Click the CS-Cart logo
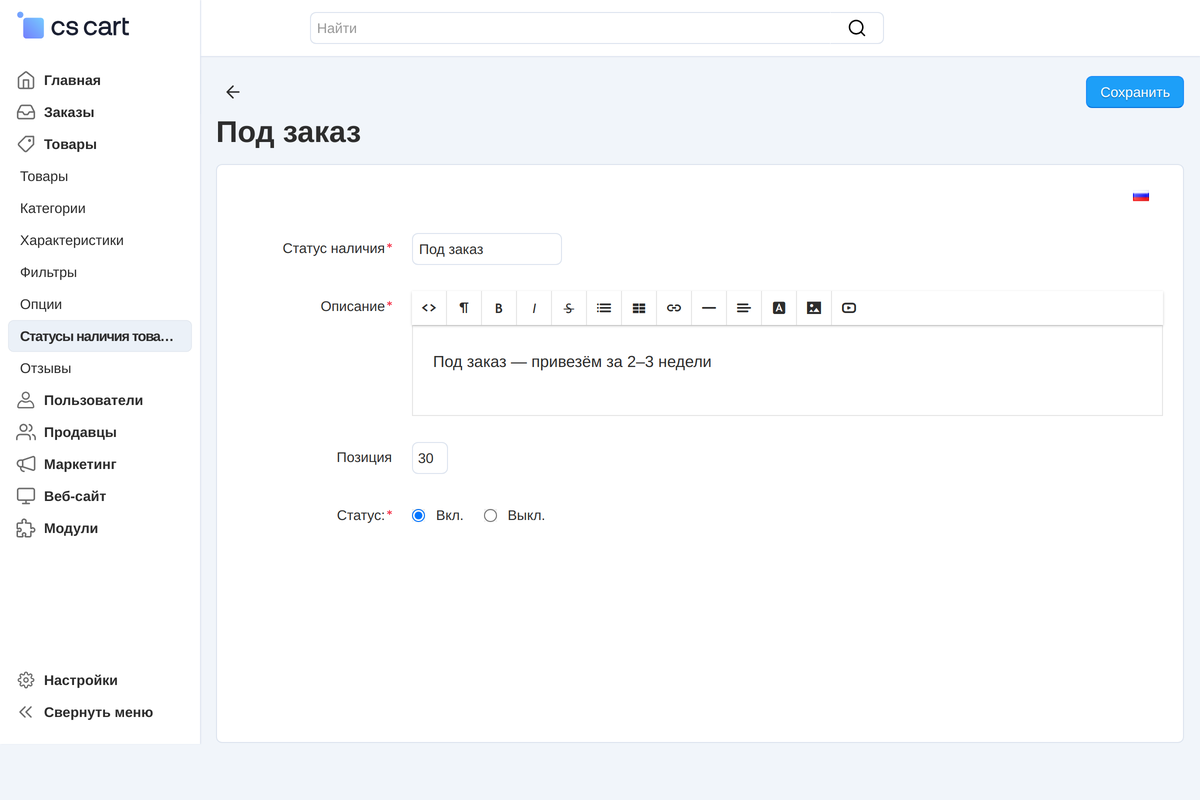1200x800 pixels. coord(73,27)
